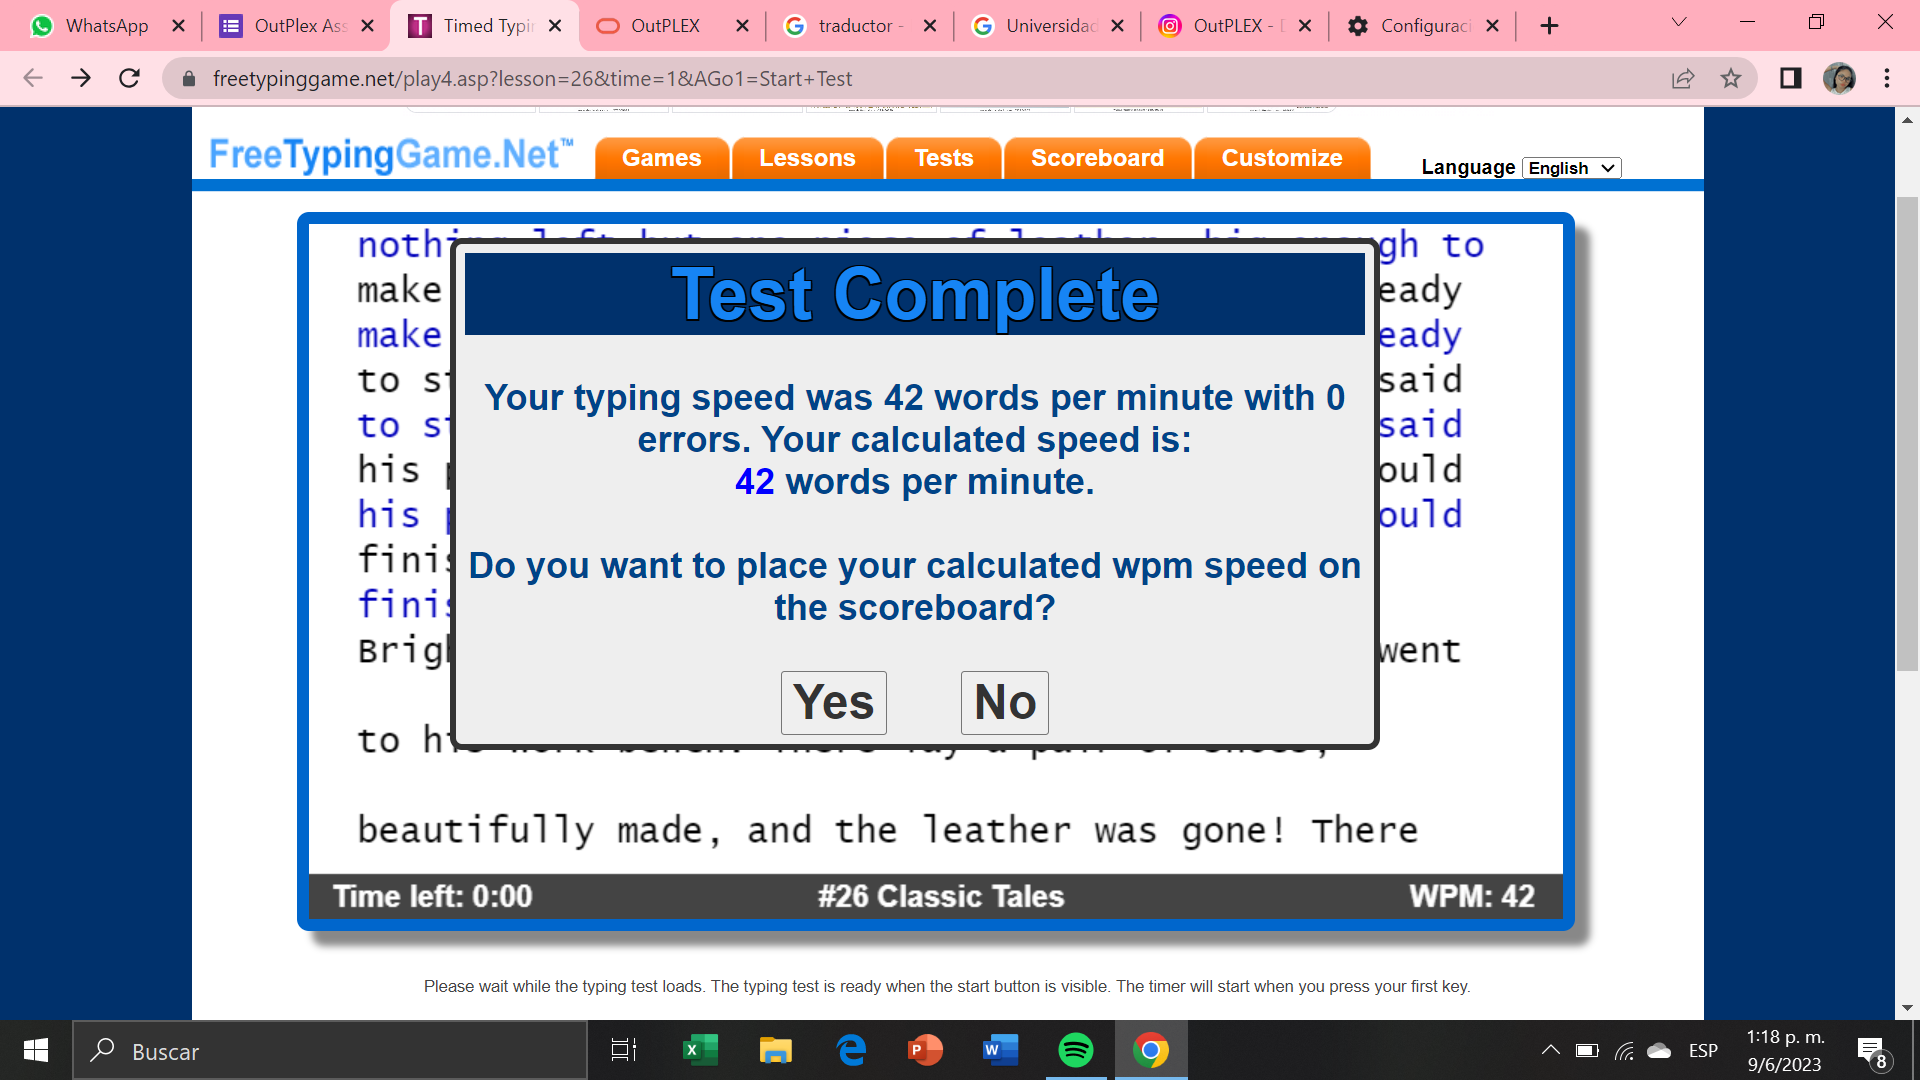Click the scrollbar up arrow
Screen dimensions: 1920x1080
click(1907, 120)
